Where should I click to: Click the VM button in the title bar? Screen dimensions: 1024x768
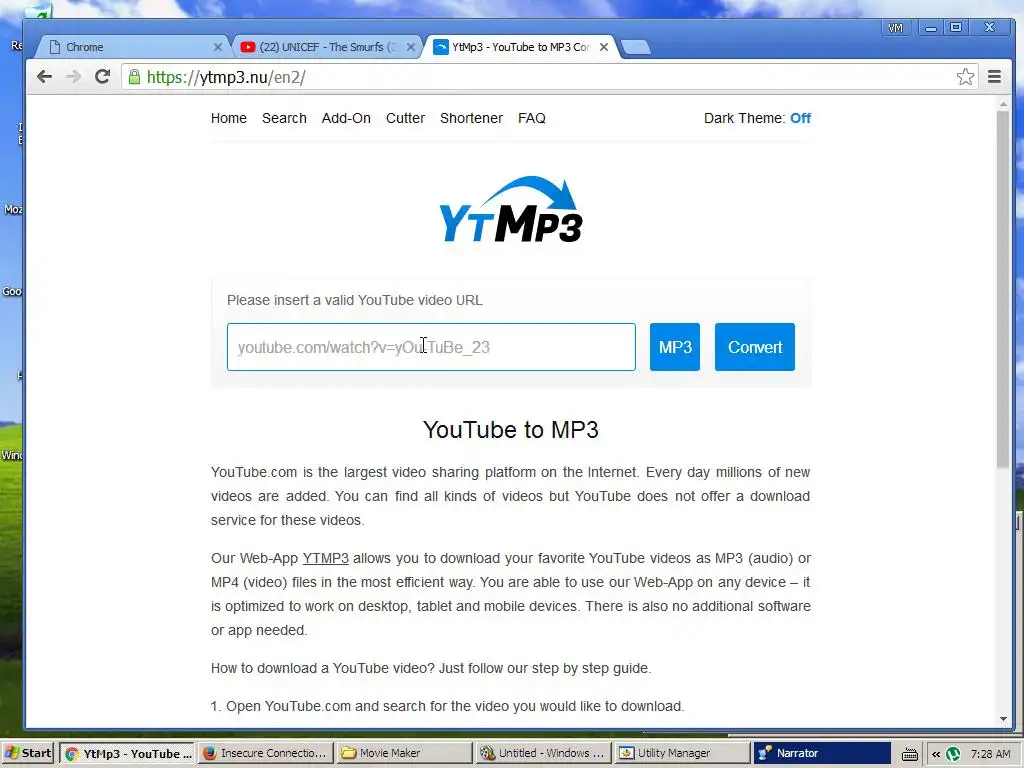pos(895,28)
